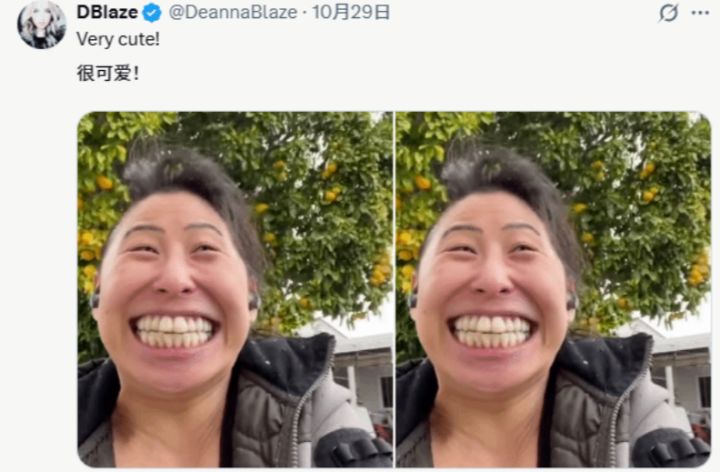Open the DBlaze display name link
The height and width of the screenshot is (472, 720).
pyautogui.click(x=107, y=12)
